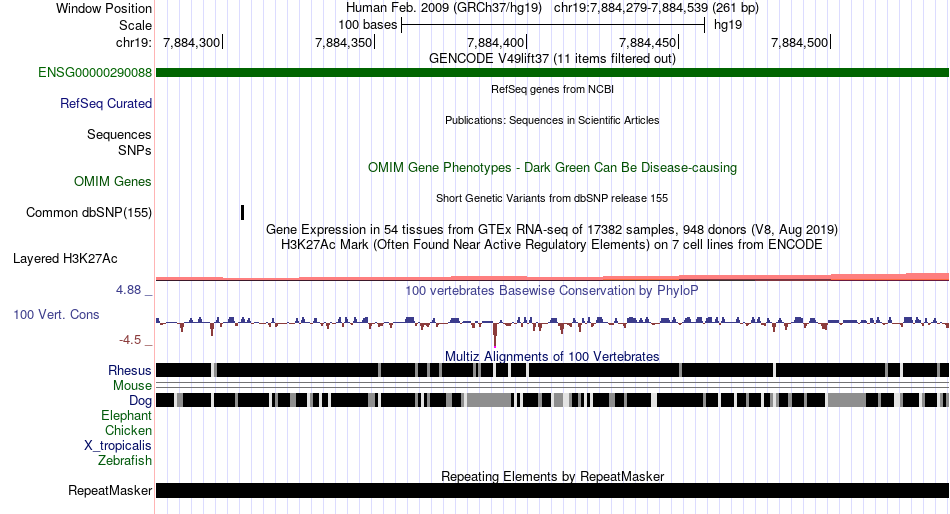Click the Mouse alignment label
This screenshot has height=514, width=950.
tap(132, 386)
